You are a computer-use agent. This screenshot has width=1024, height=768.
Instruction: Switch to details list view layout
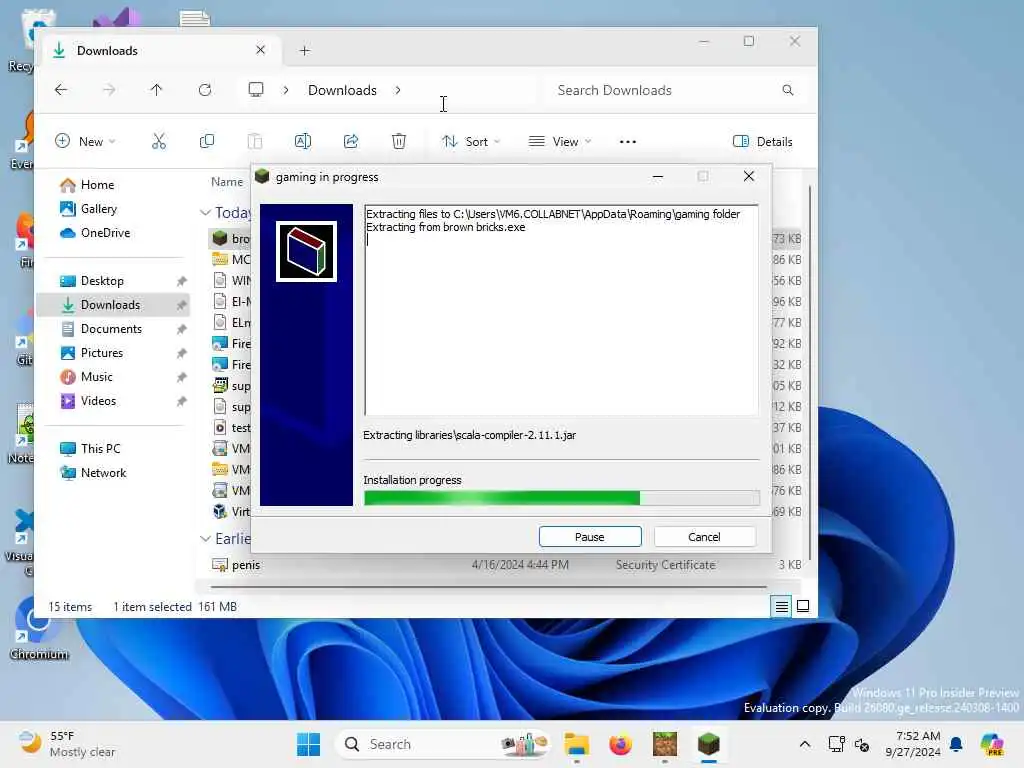tap(781, 607)
